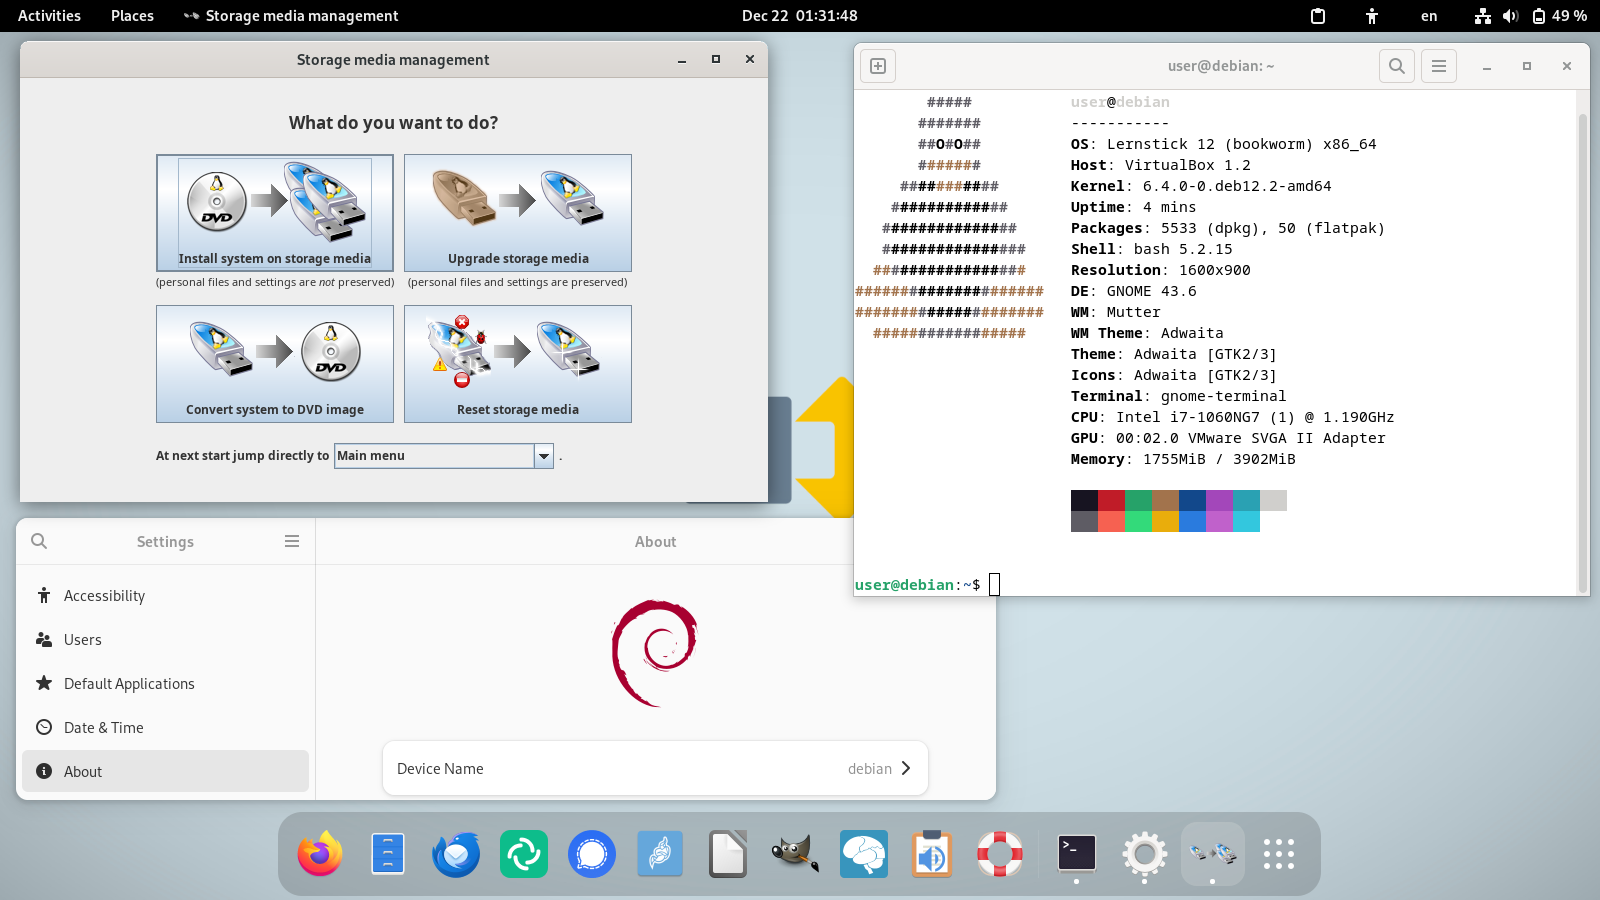Open the clipboard audio app in dock
Screen dimensions: 1600x900
pyautogui.click(x=932, y=854)
